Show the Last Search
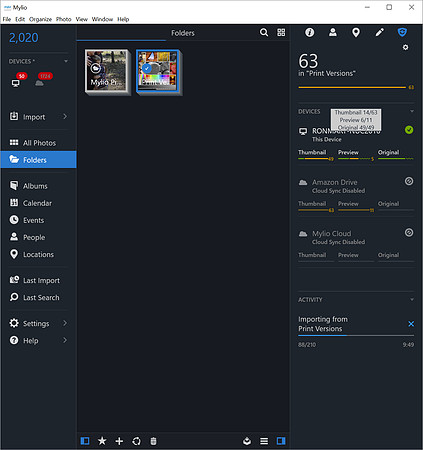The width and height of the screenshot is (423, 450). tap(38, 297)
